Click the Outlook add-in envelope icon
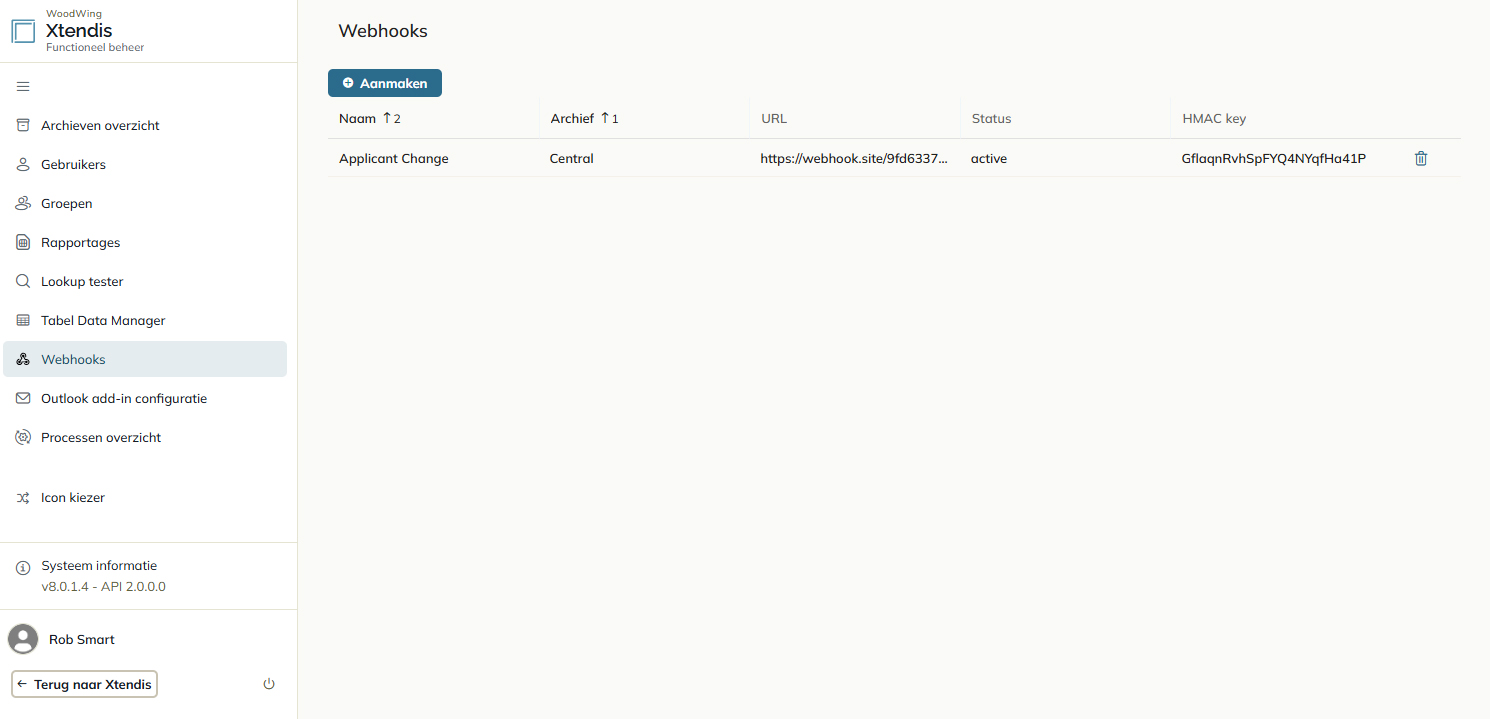 coord(23,398)
